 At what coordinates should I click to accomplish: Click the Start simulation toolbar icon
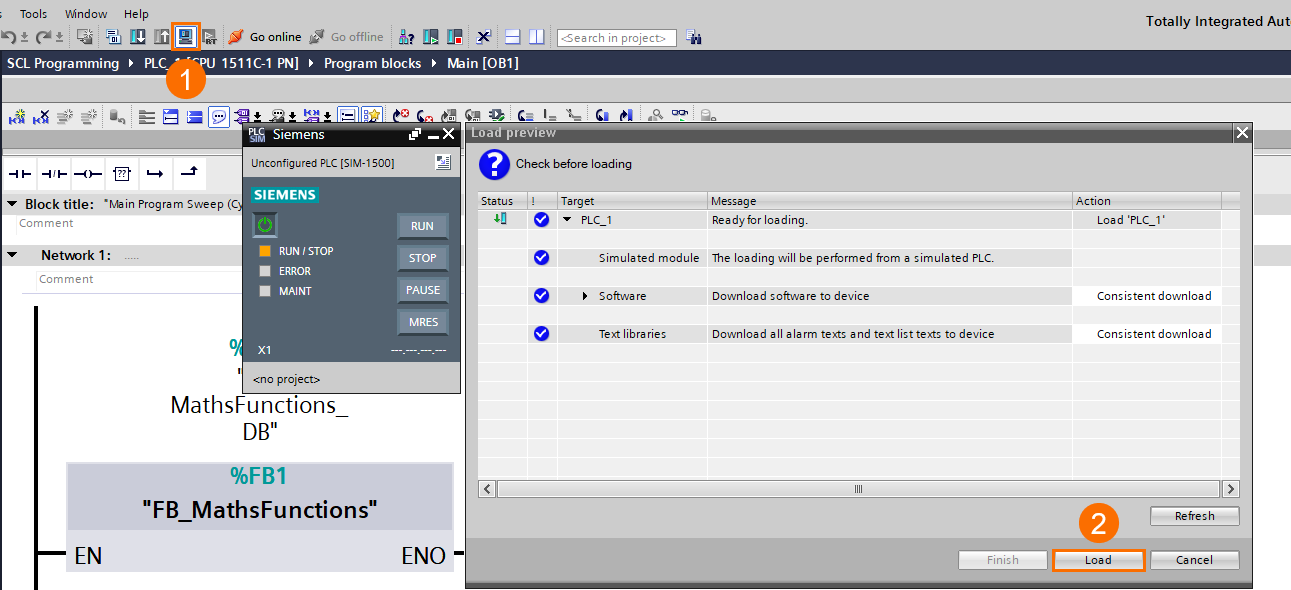point(185,37)
